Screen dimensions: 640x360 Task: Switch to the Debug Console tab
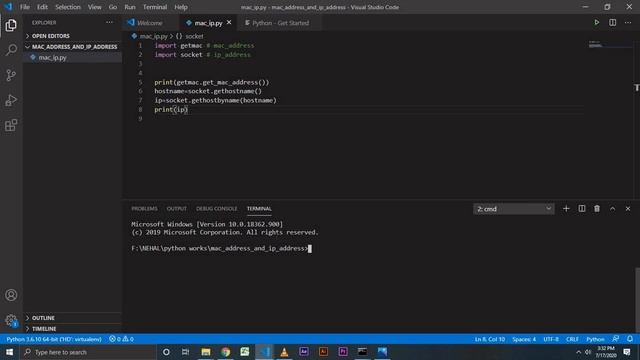216,209
